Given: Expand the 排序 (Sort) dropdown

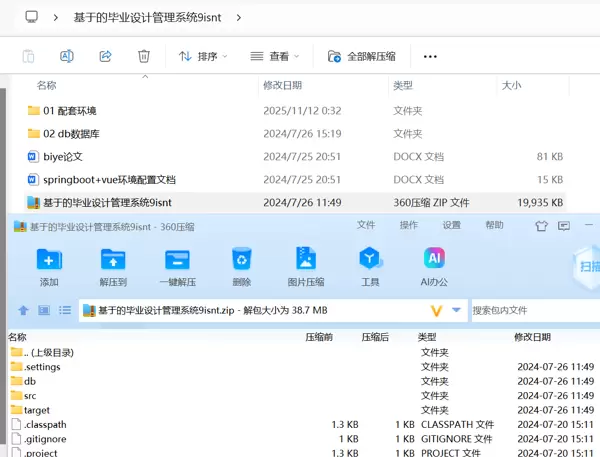Looking at the screenshot, I should click(x=203, y=56).
